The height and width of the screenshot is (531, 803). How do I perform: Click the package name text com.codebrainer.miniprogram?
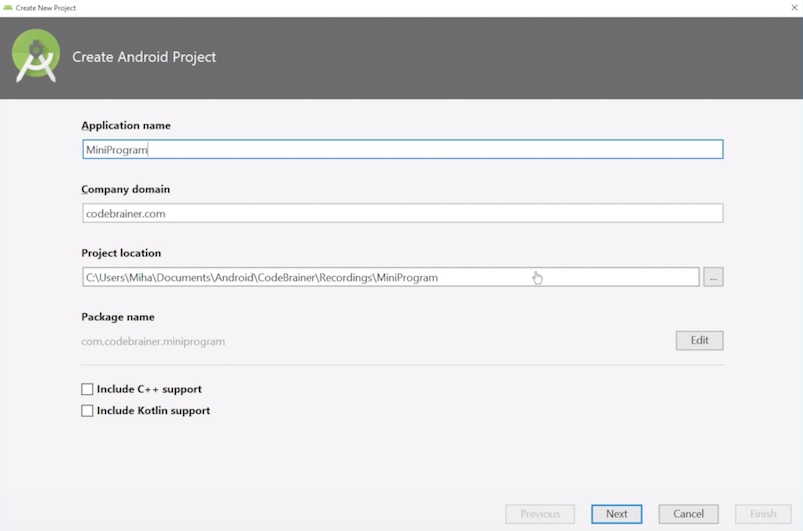tap(153, 342)
